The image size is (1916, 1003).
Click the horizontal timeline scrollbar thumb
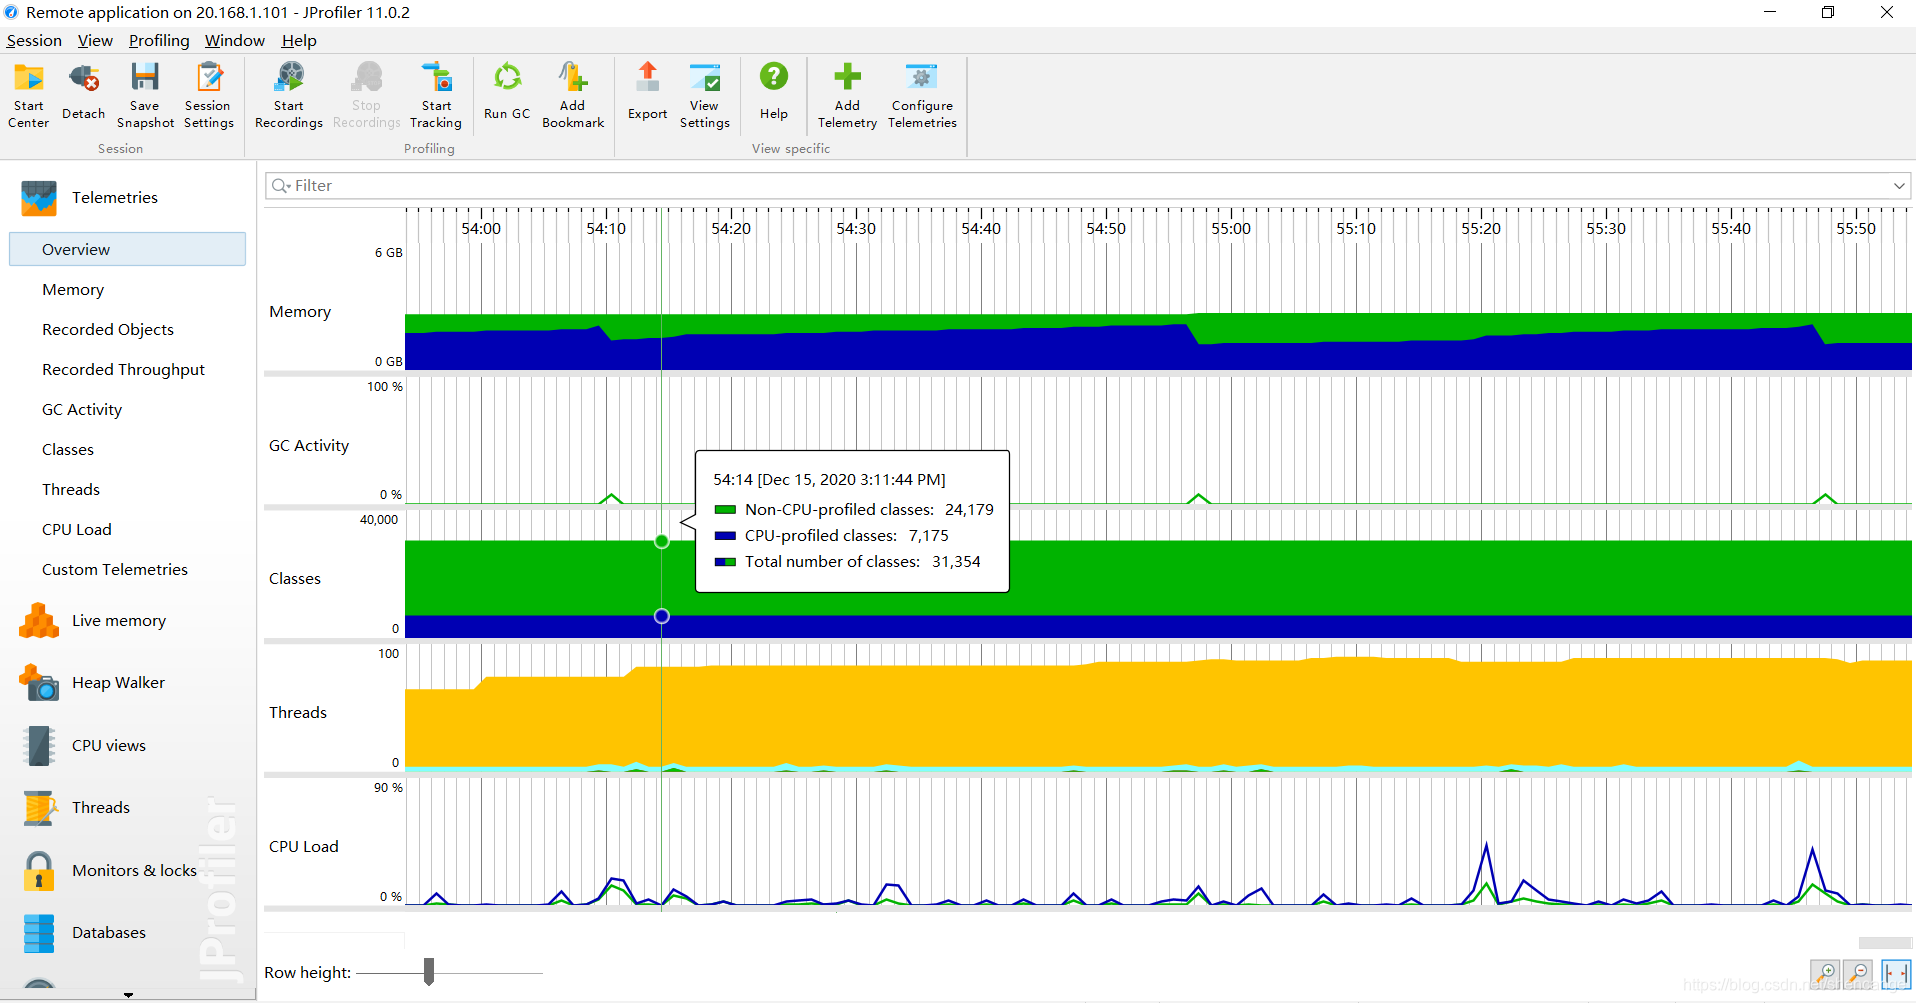point(1885,943)
